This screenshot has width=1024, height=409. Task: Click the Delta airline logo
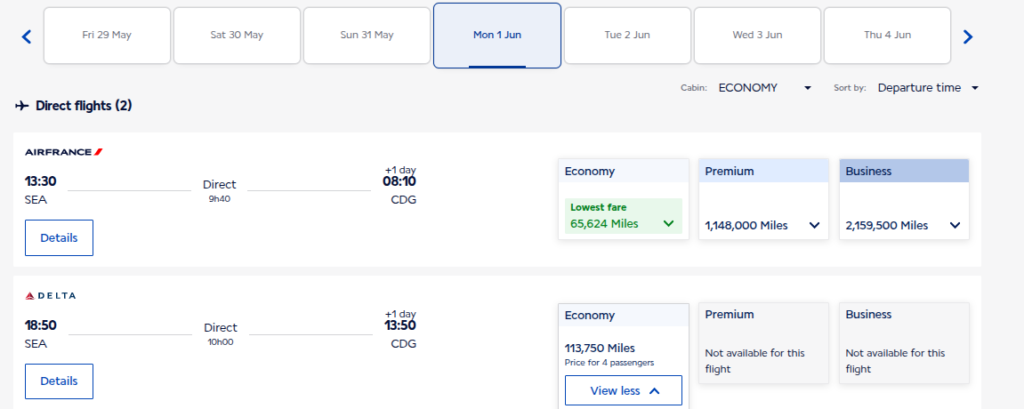point(51,296)
